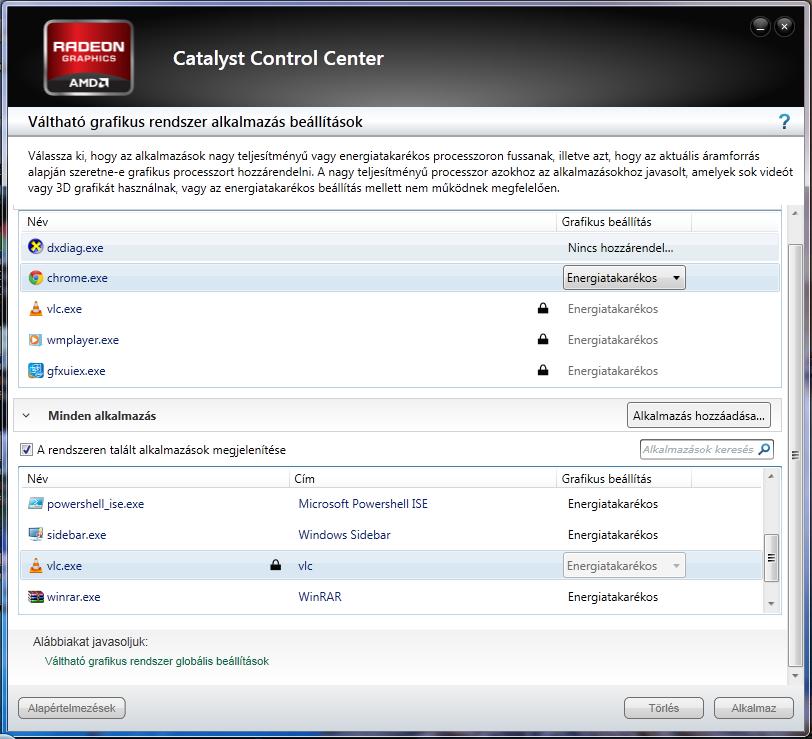This screenshot has width=812, height=739.
Task: Click the lock icon in the lower vlc.exe row
Action: 276,565
